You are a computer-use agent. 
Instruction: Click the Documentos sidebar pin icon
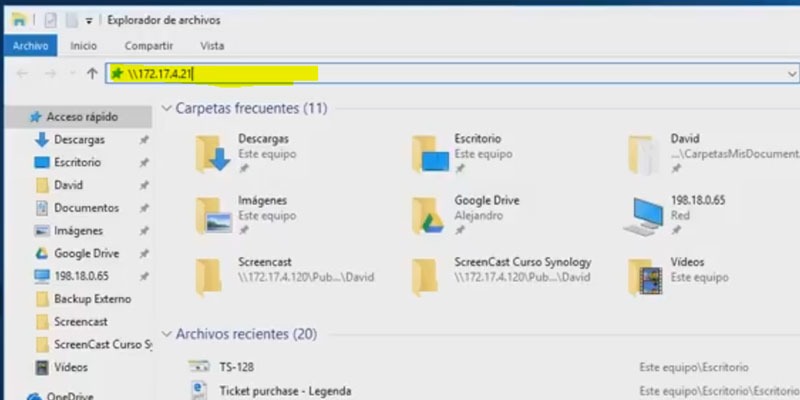144,208
